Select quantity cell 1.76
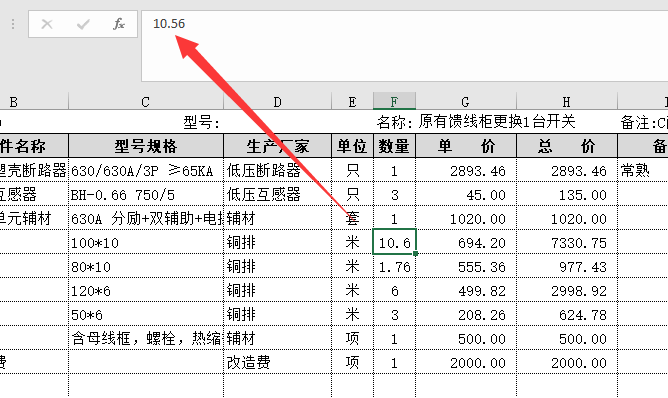The width and height of the screenshot is (668, 398). coord(394,267)
